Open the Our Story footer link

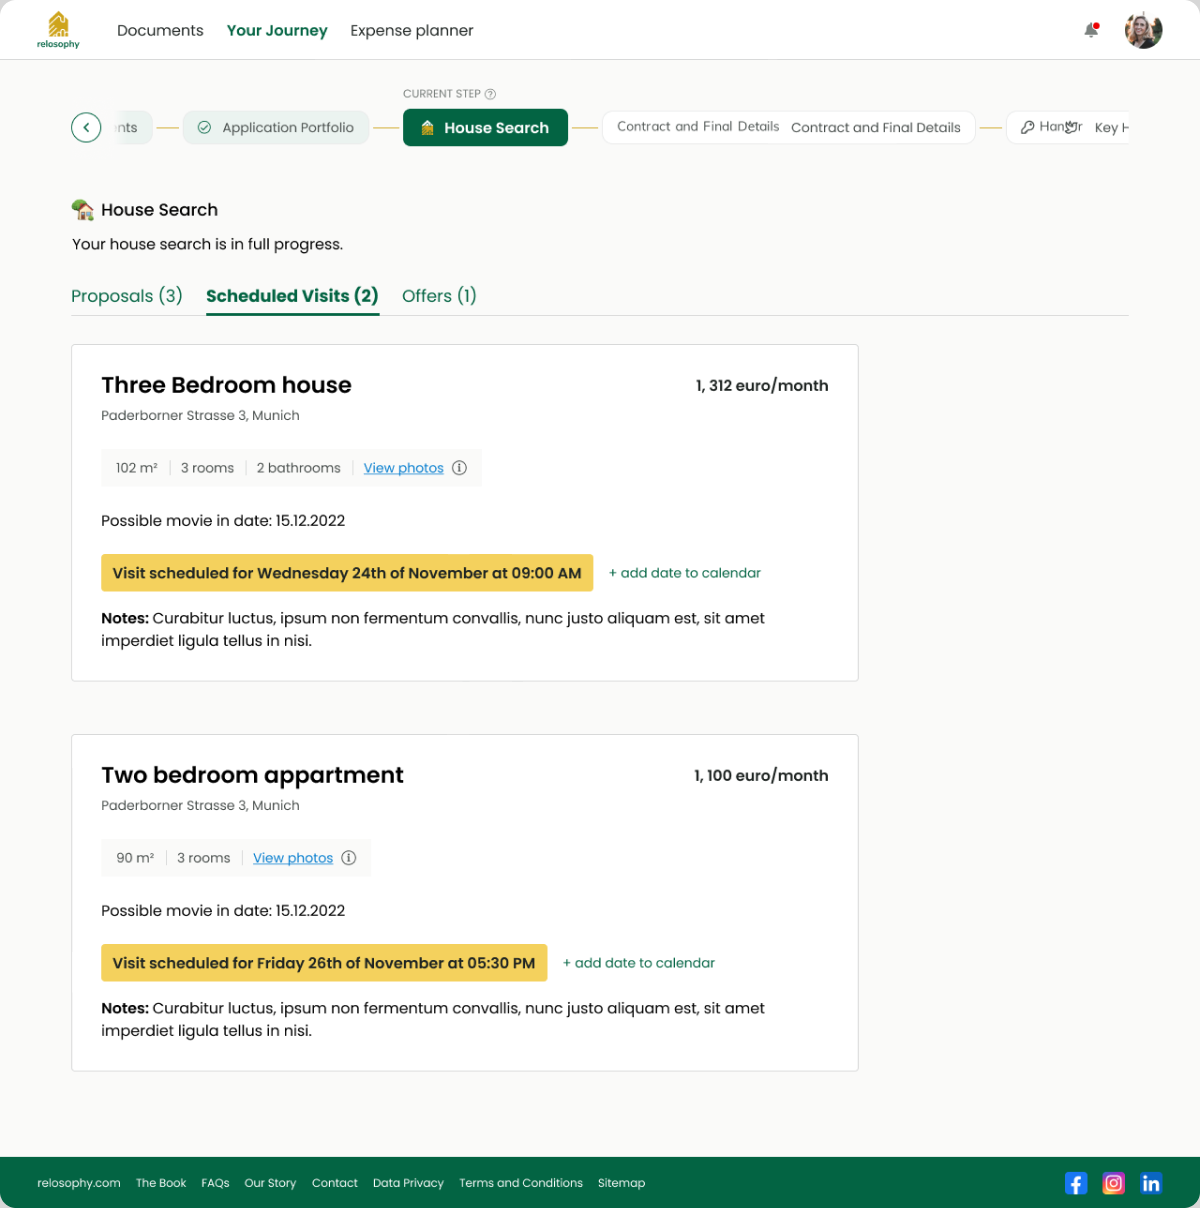(270, 1183)
